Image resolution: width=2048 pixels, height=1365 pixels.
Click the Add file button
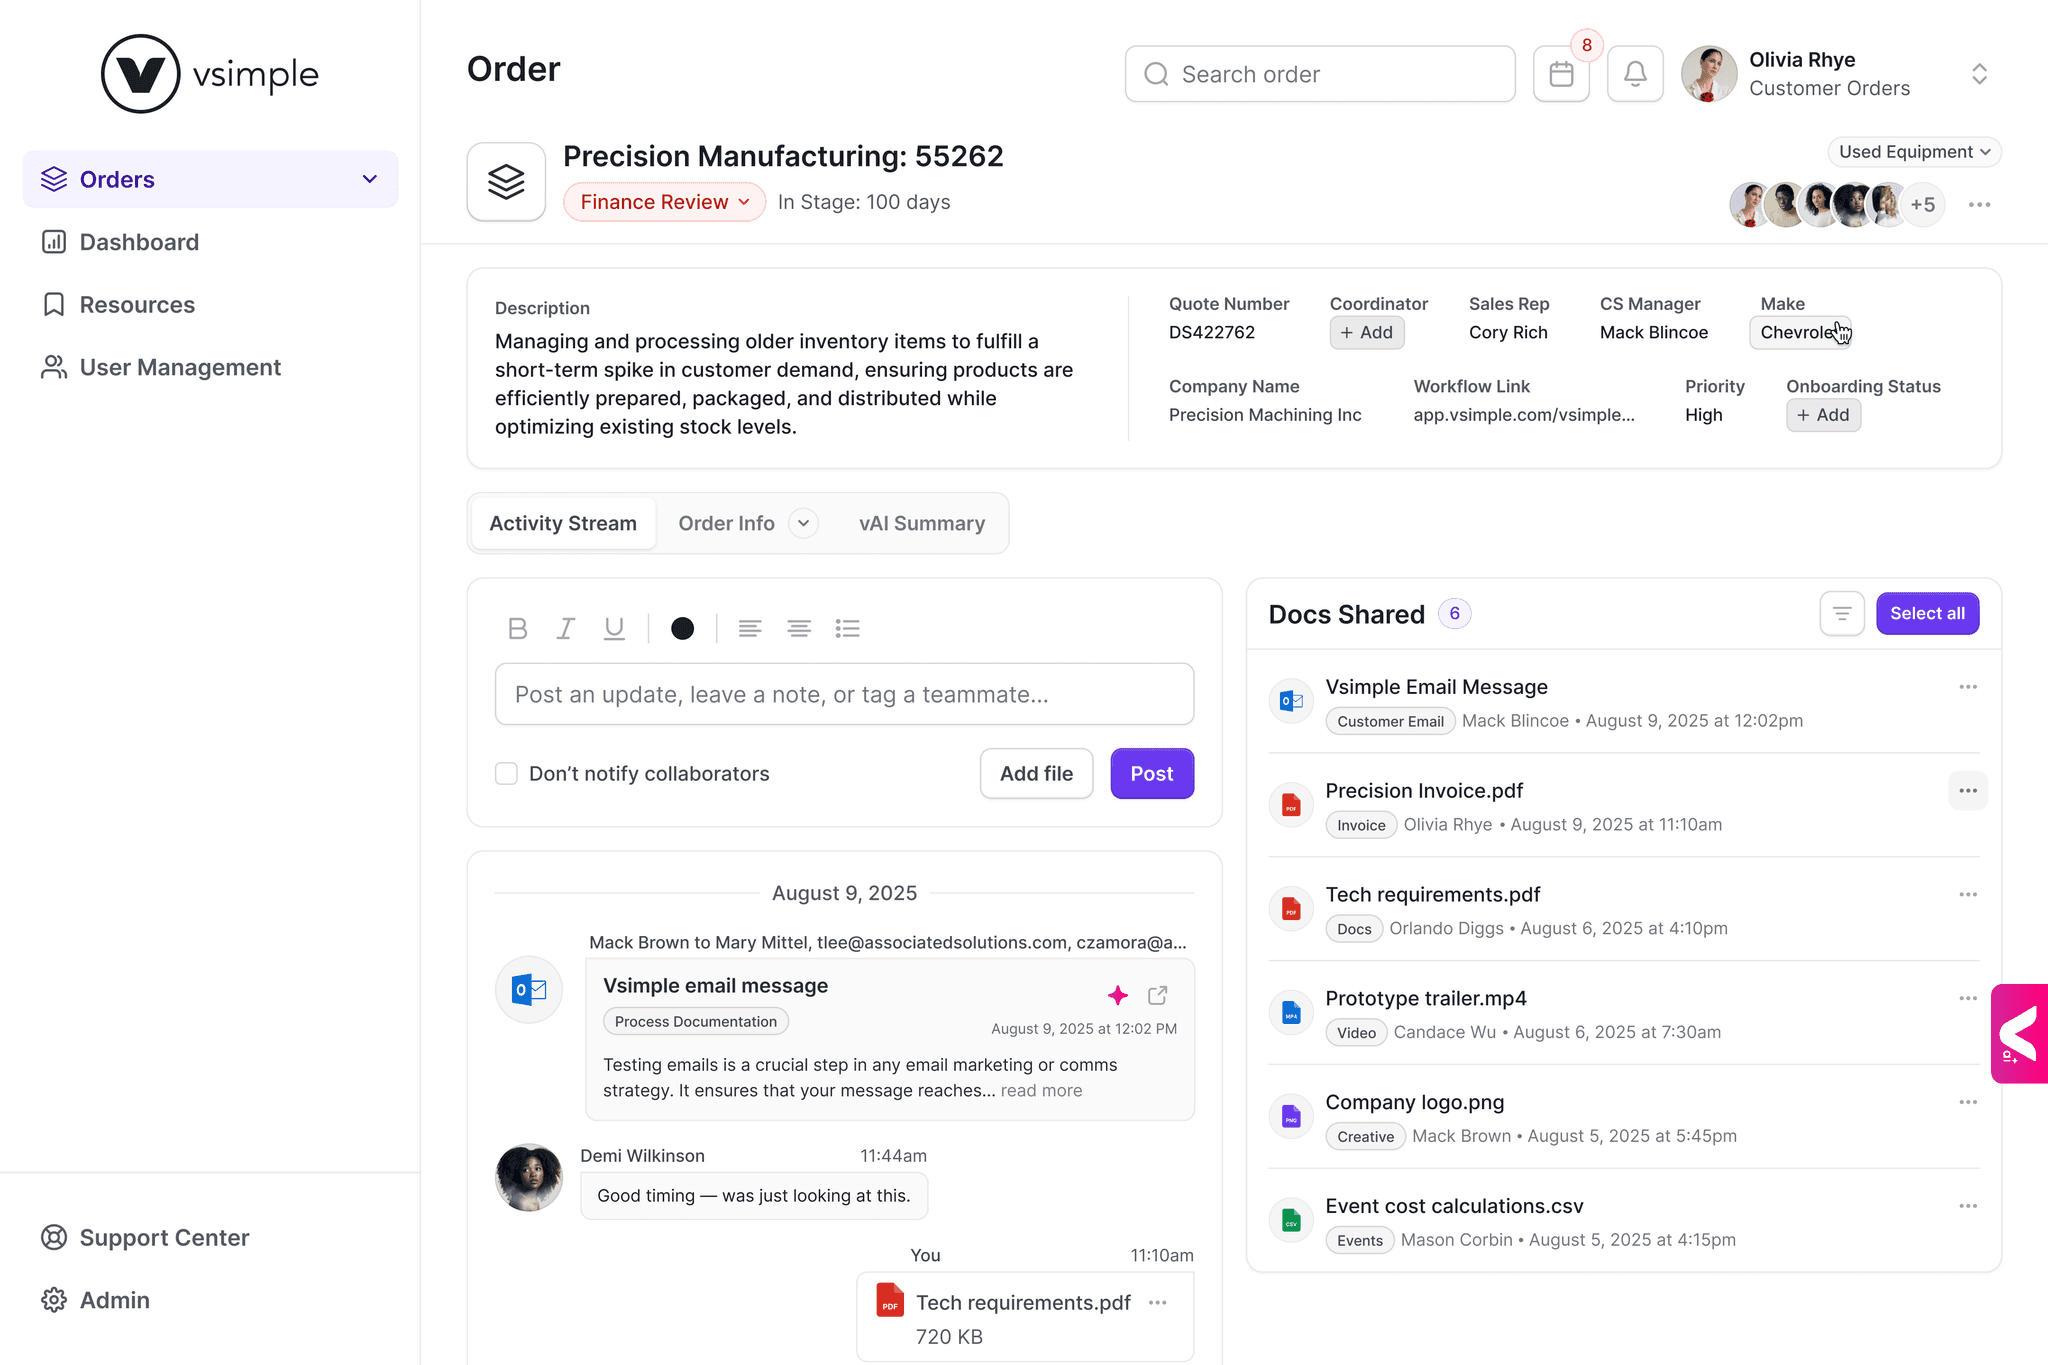pyautogui.click(x=1036, y=773)
